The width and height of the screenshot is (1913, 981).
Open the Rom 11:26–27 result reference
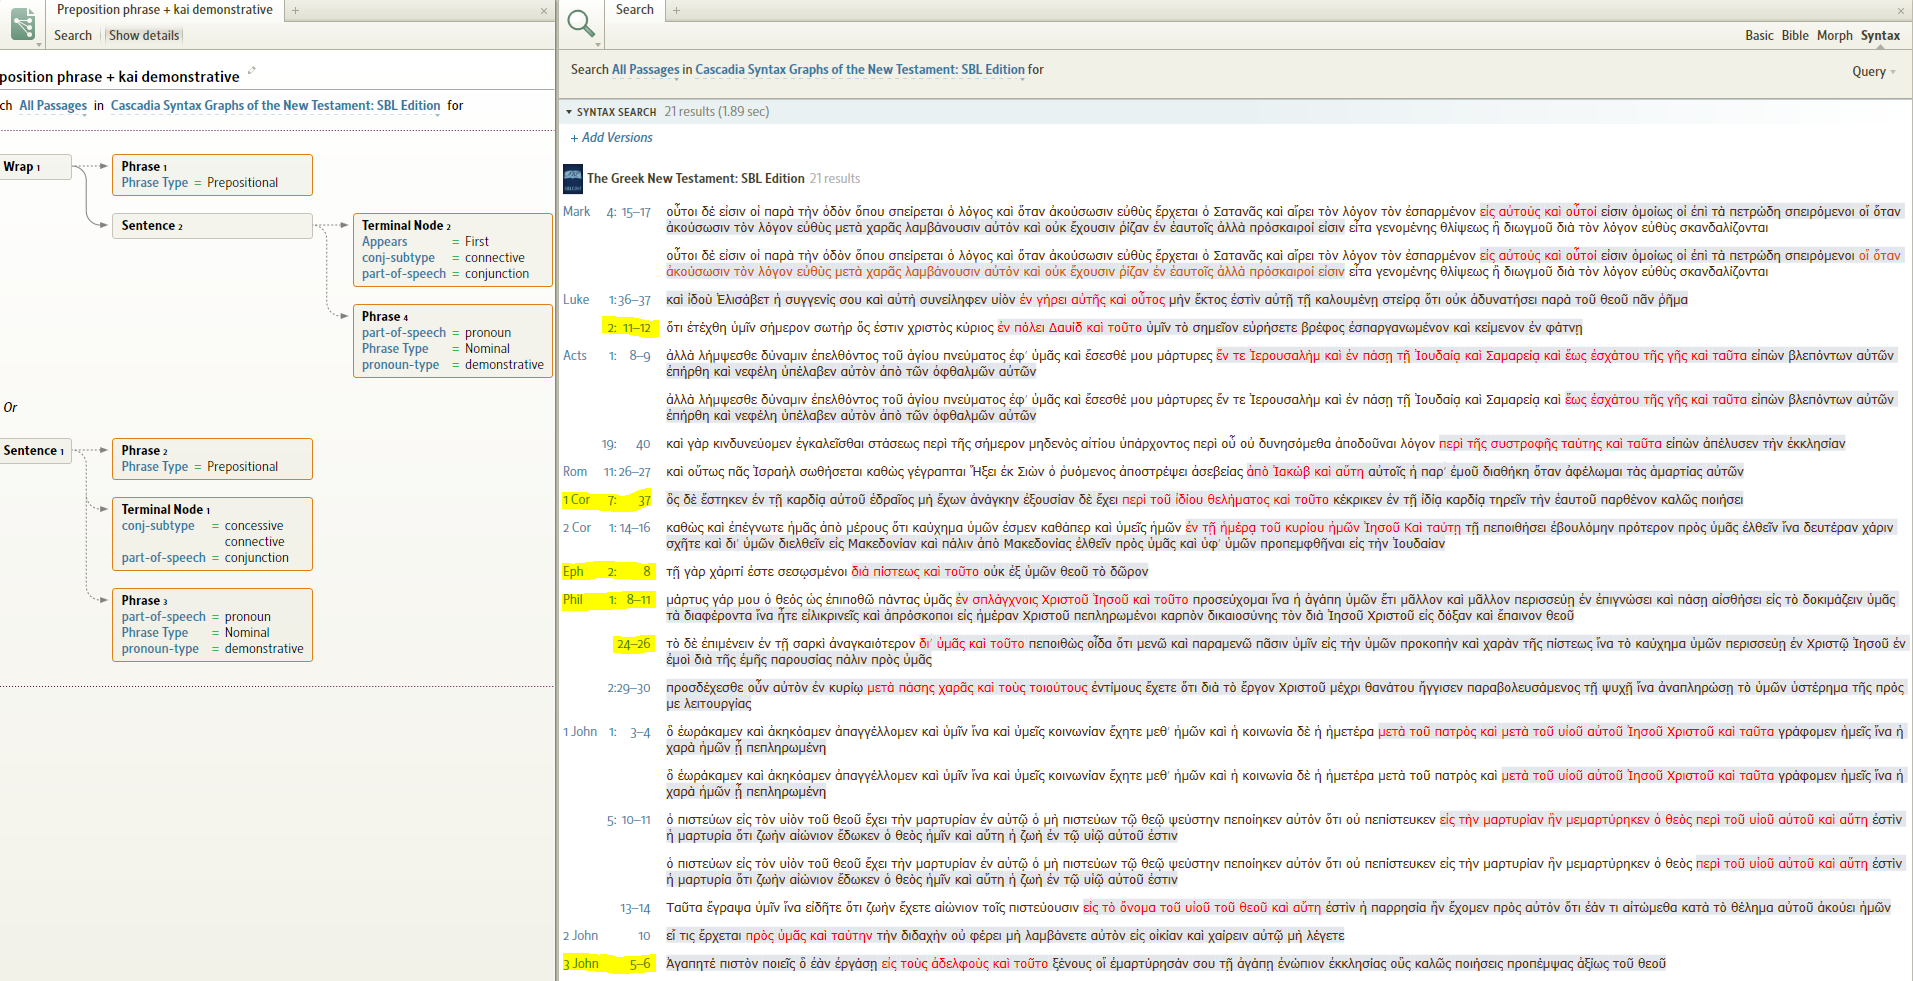click(607, 472)
